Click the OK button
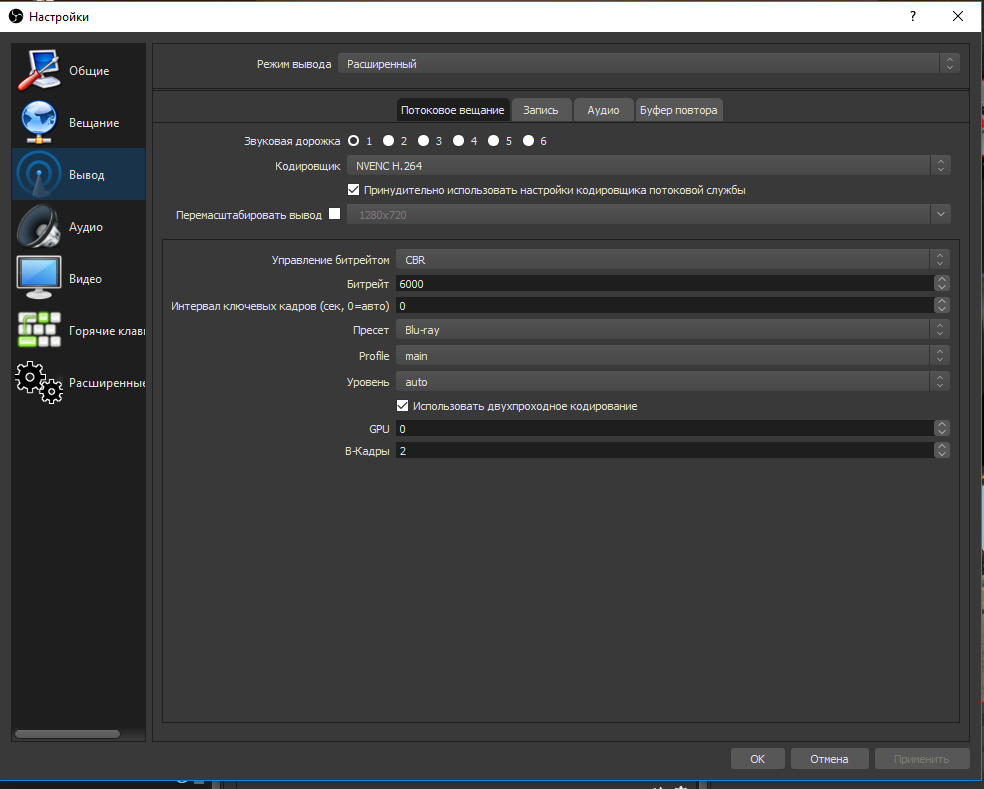The image size is (984, 789). click(757, 759)
